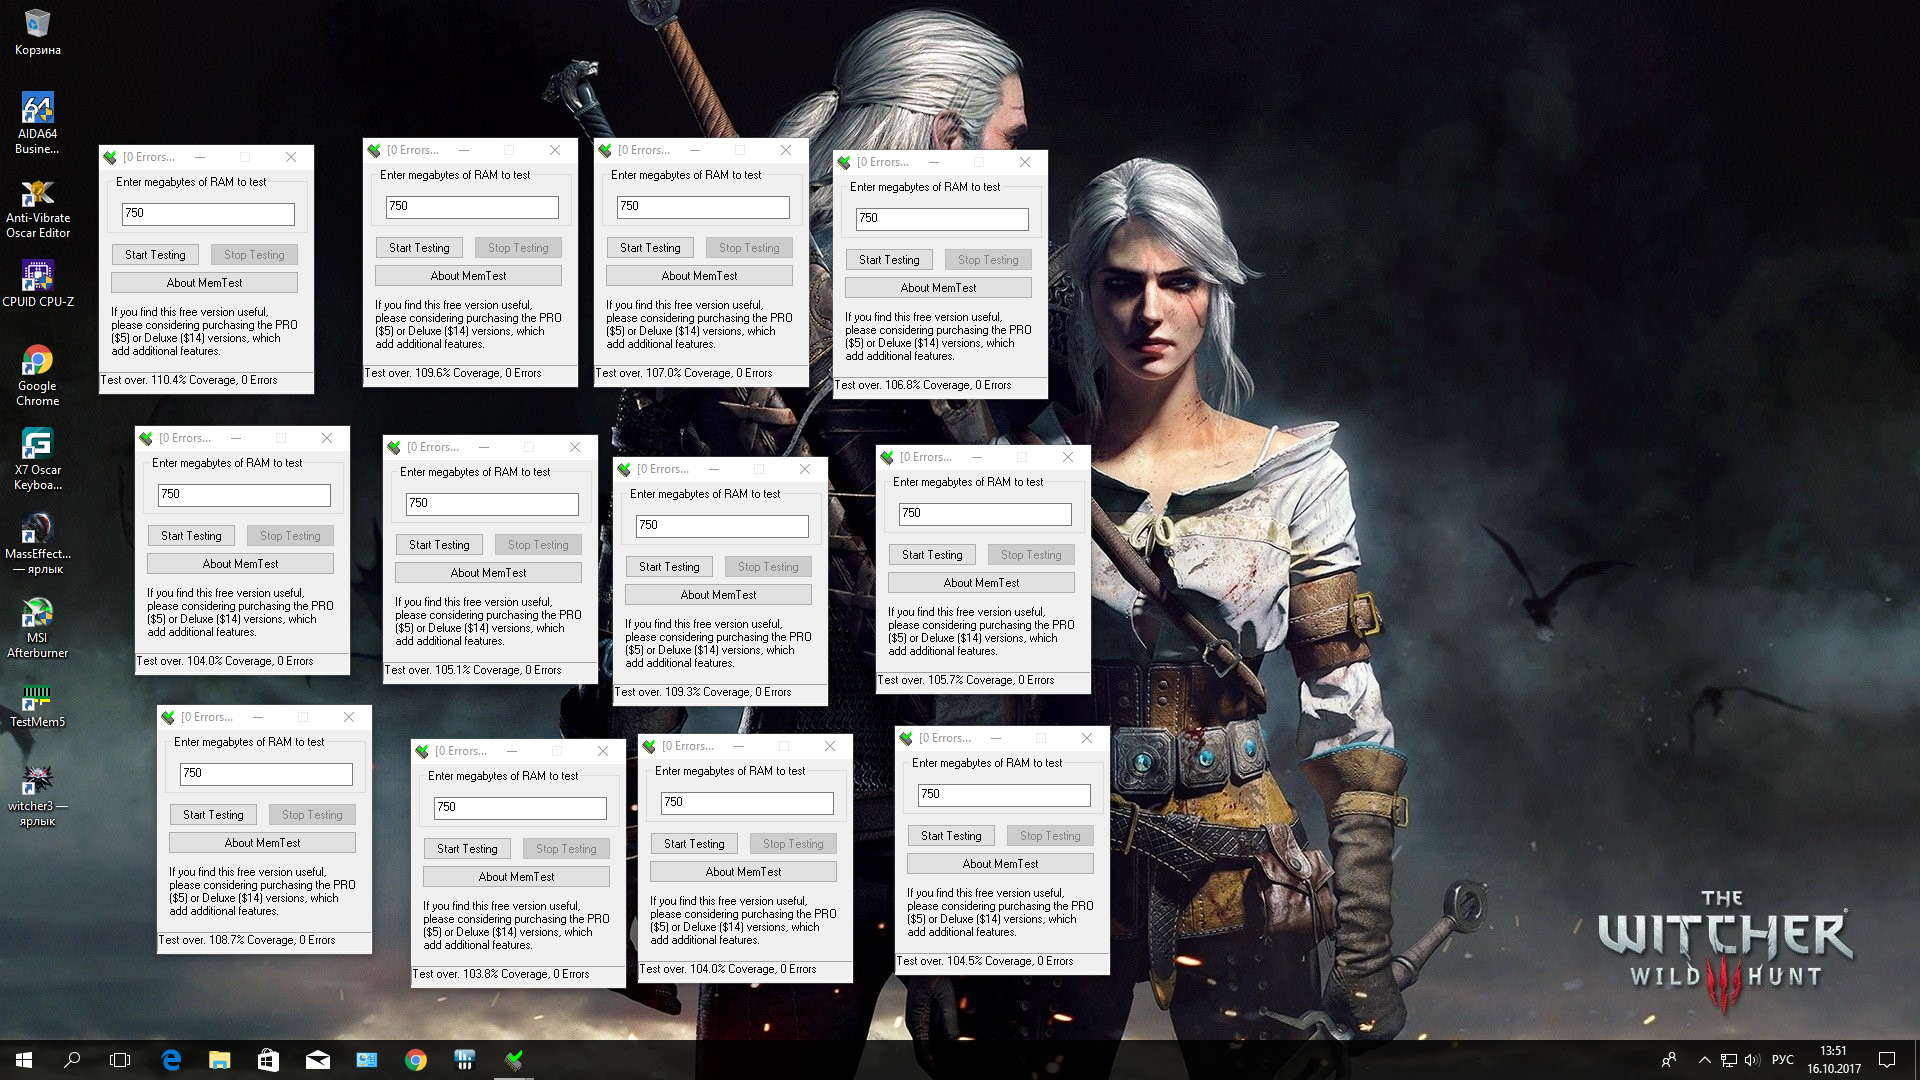This screenshot has height=1080, width=1920.
Task: Open the volume control in system tray
Action: 1751,1060
